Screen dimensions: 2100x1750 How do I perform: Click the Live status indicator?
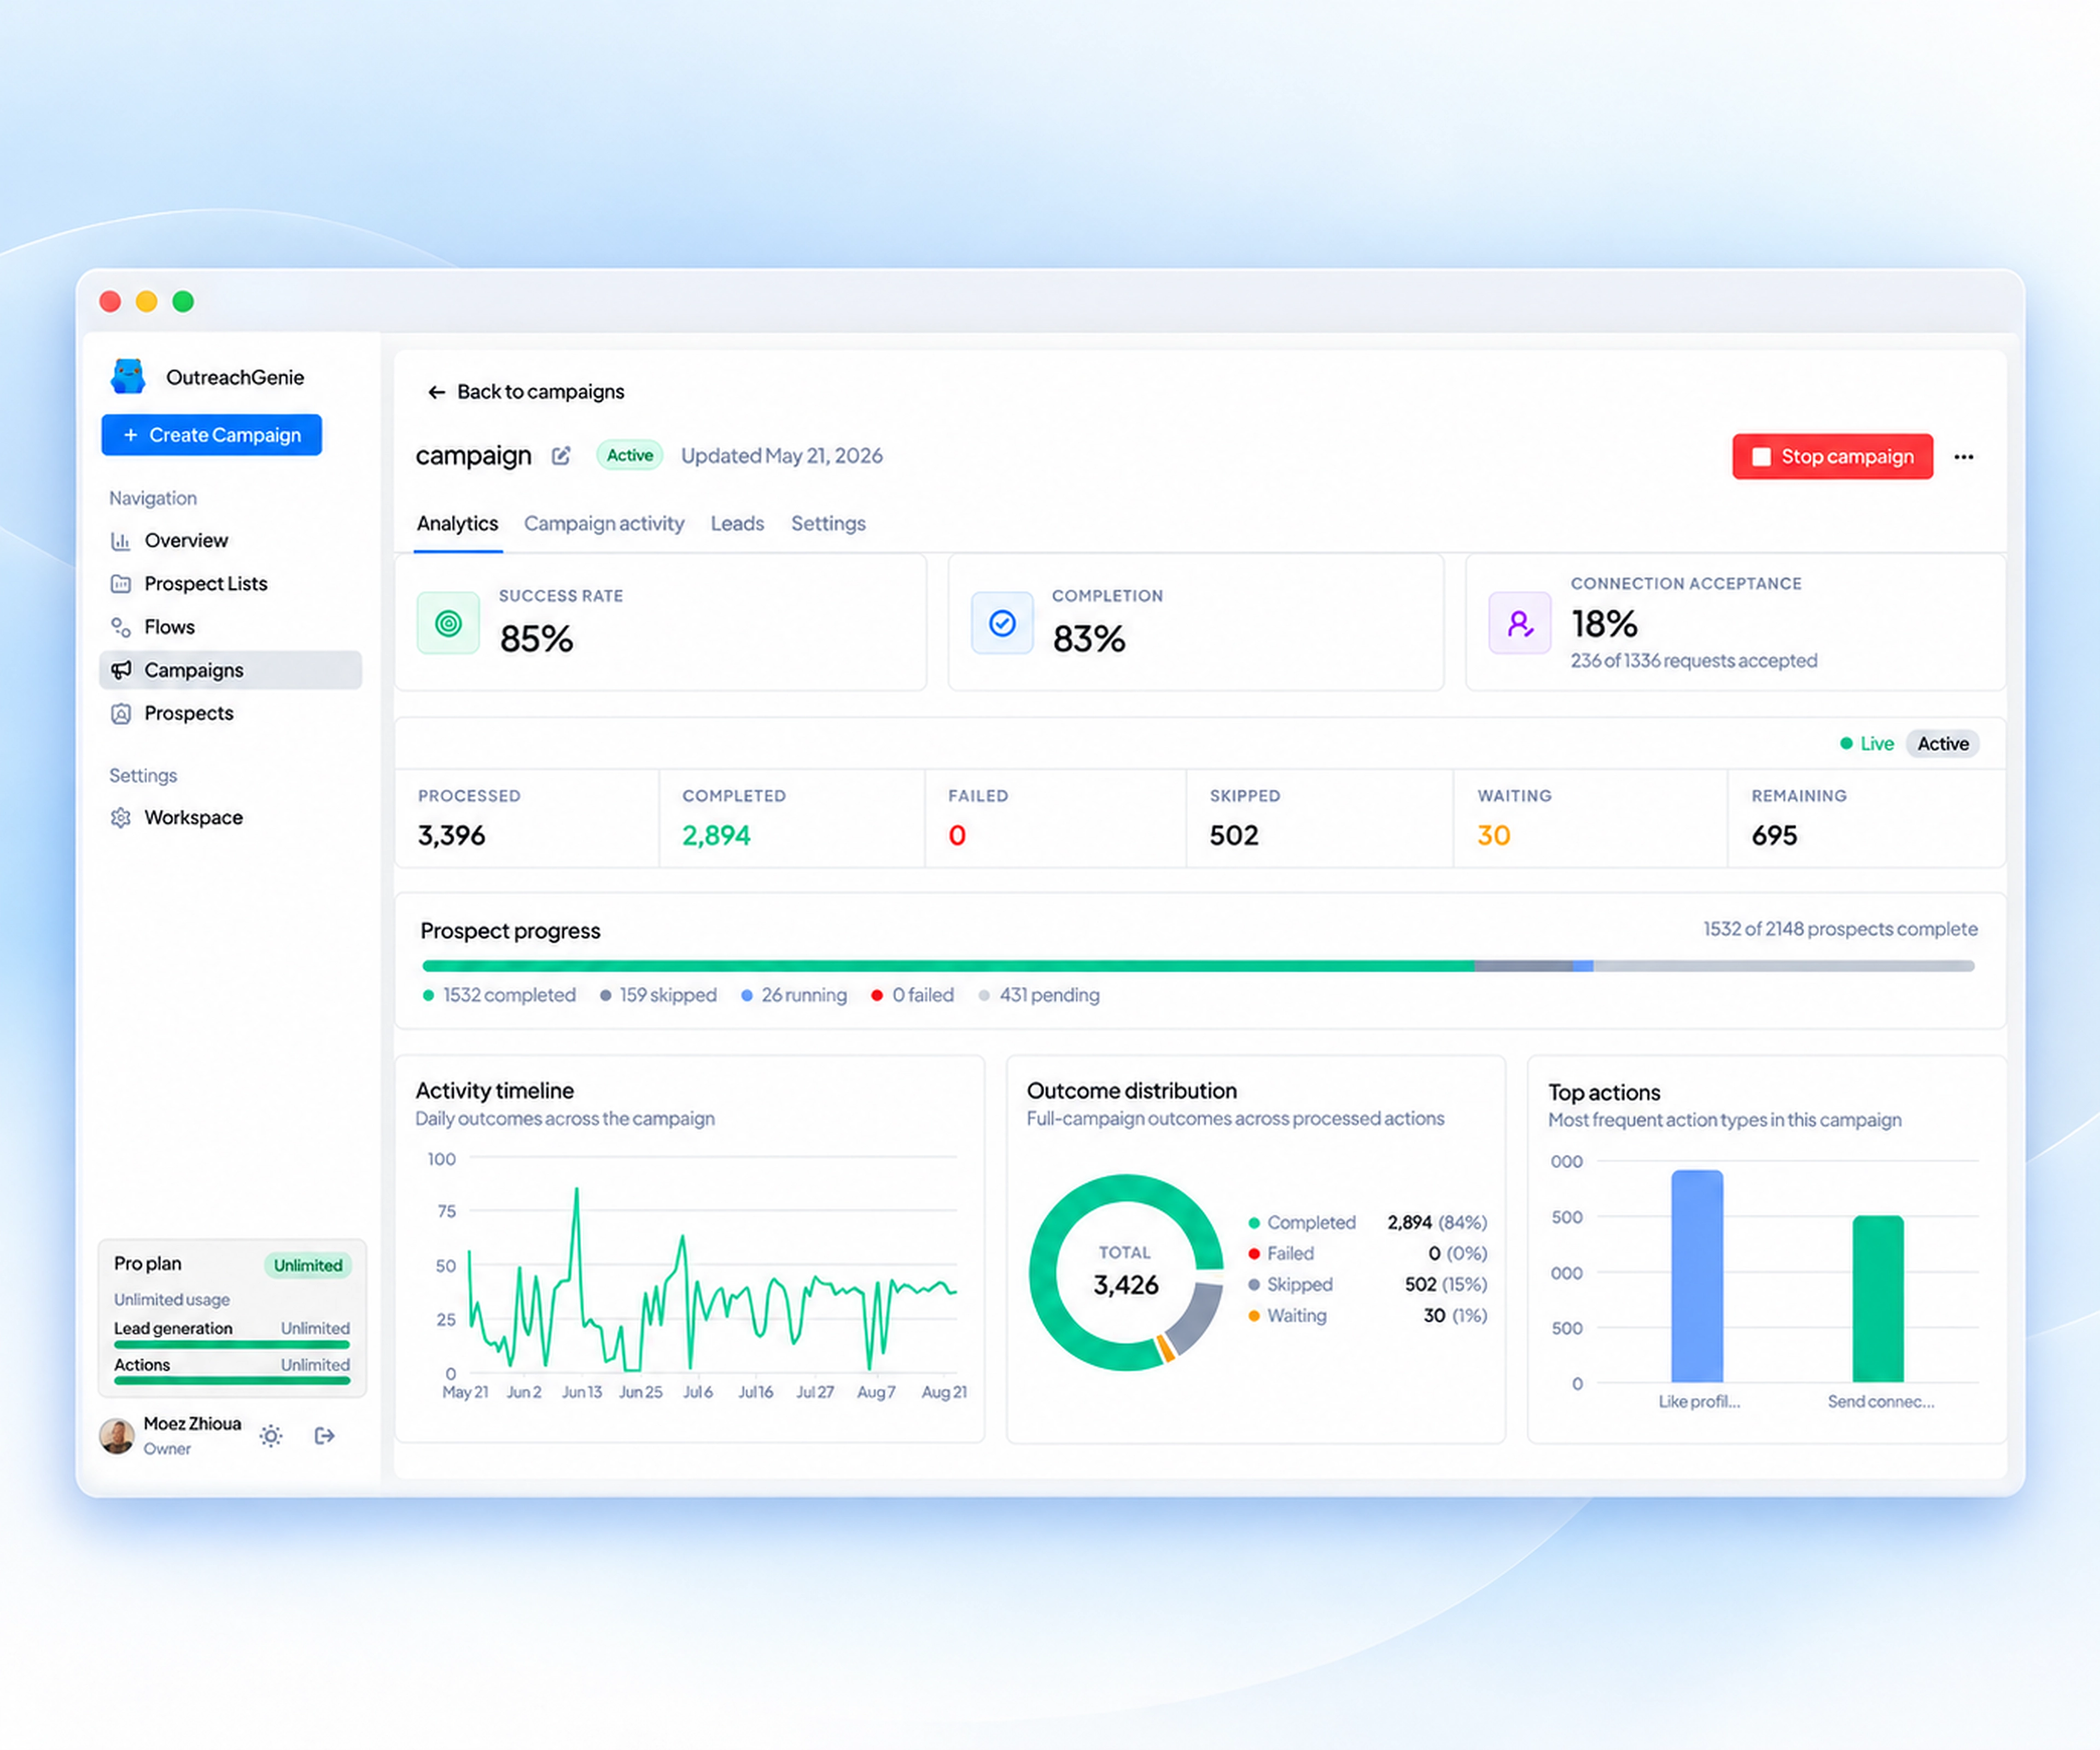click(x=1867, y=744)
